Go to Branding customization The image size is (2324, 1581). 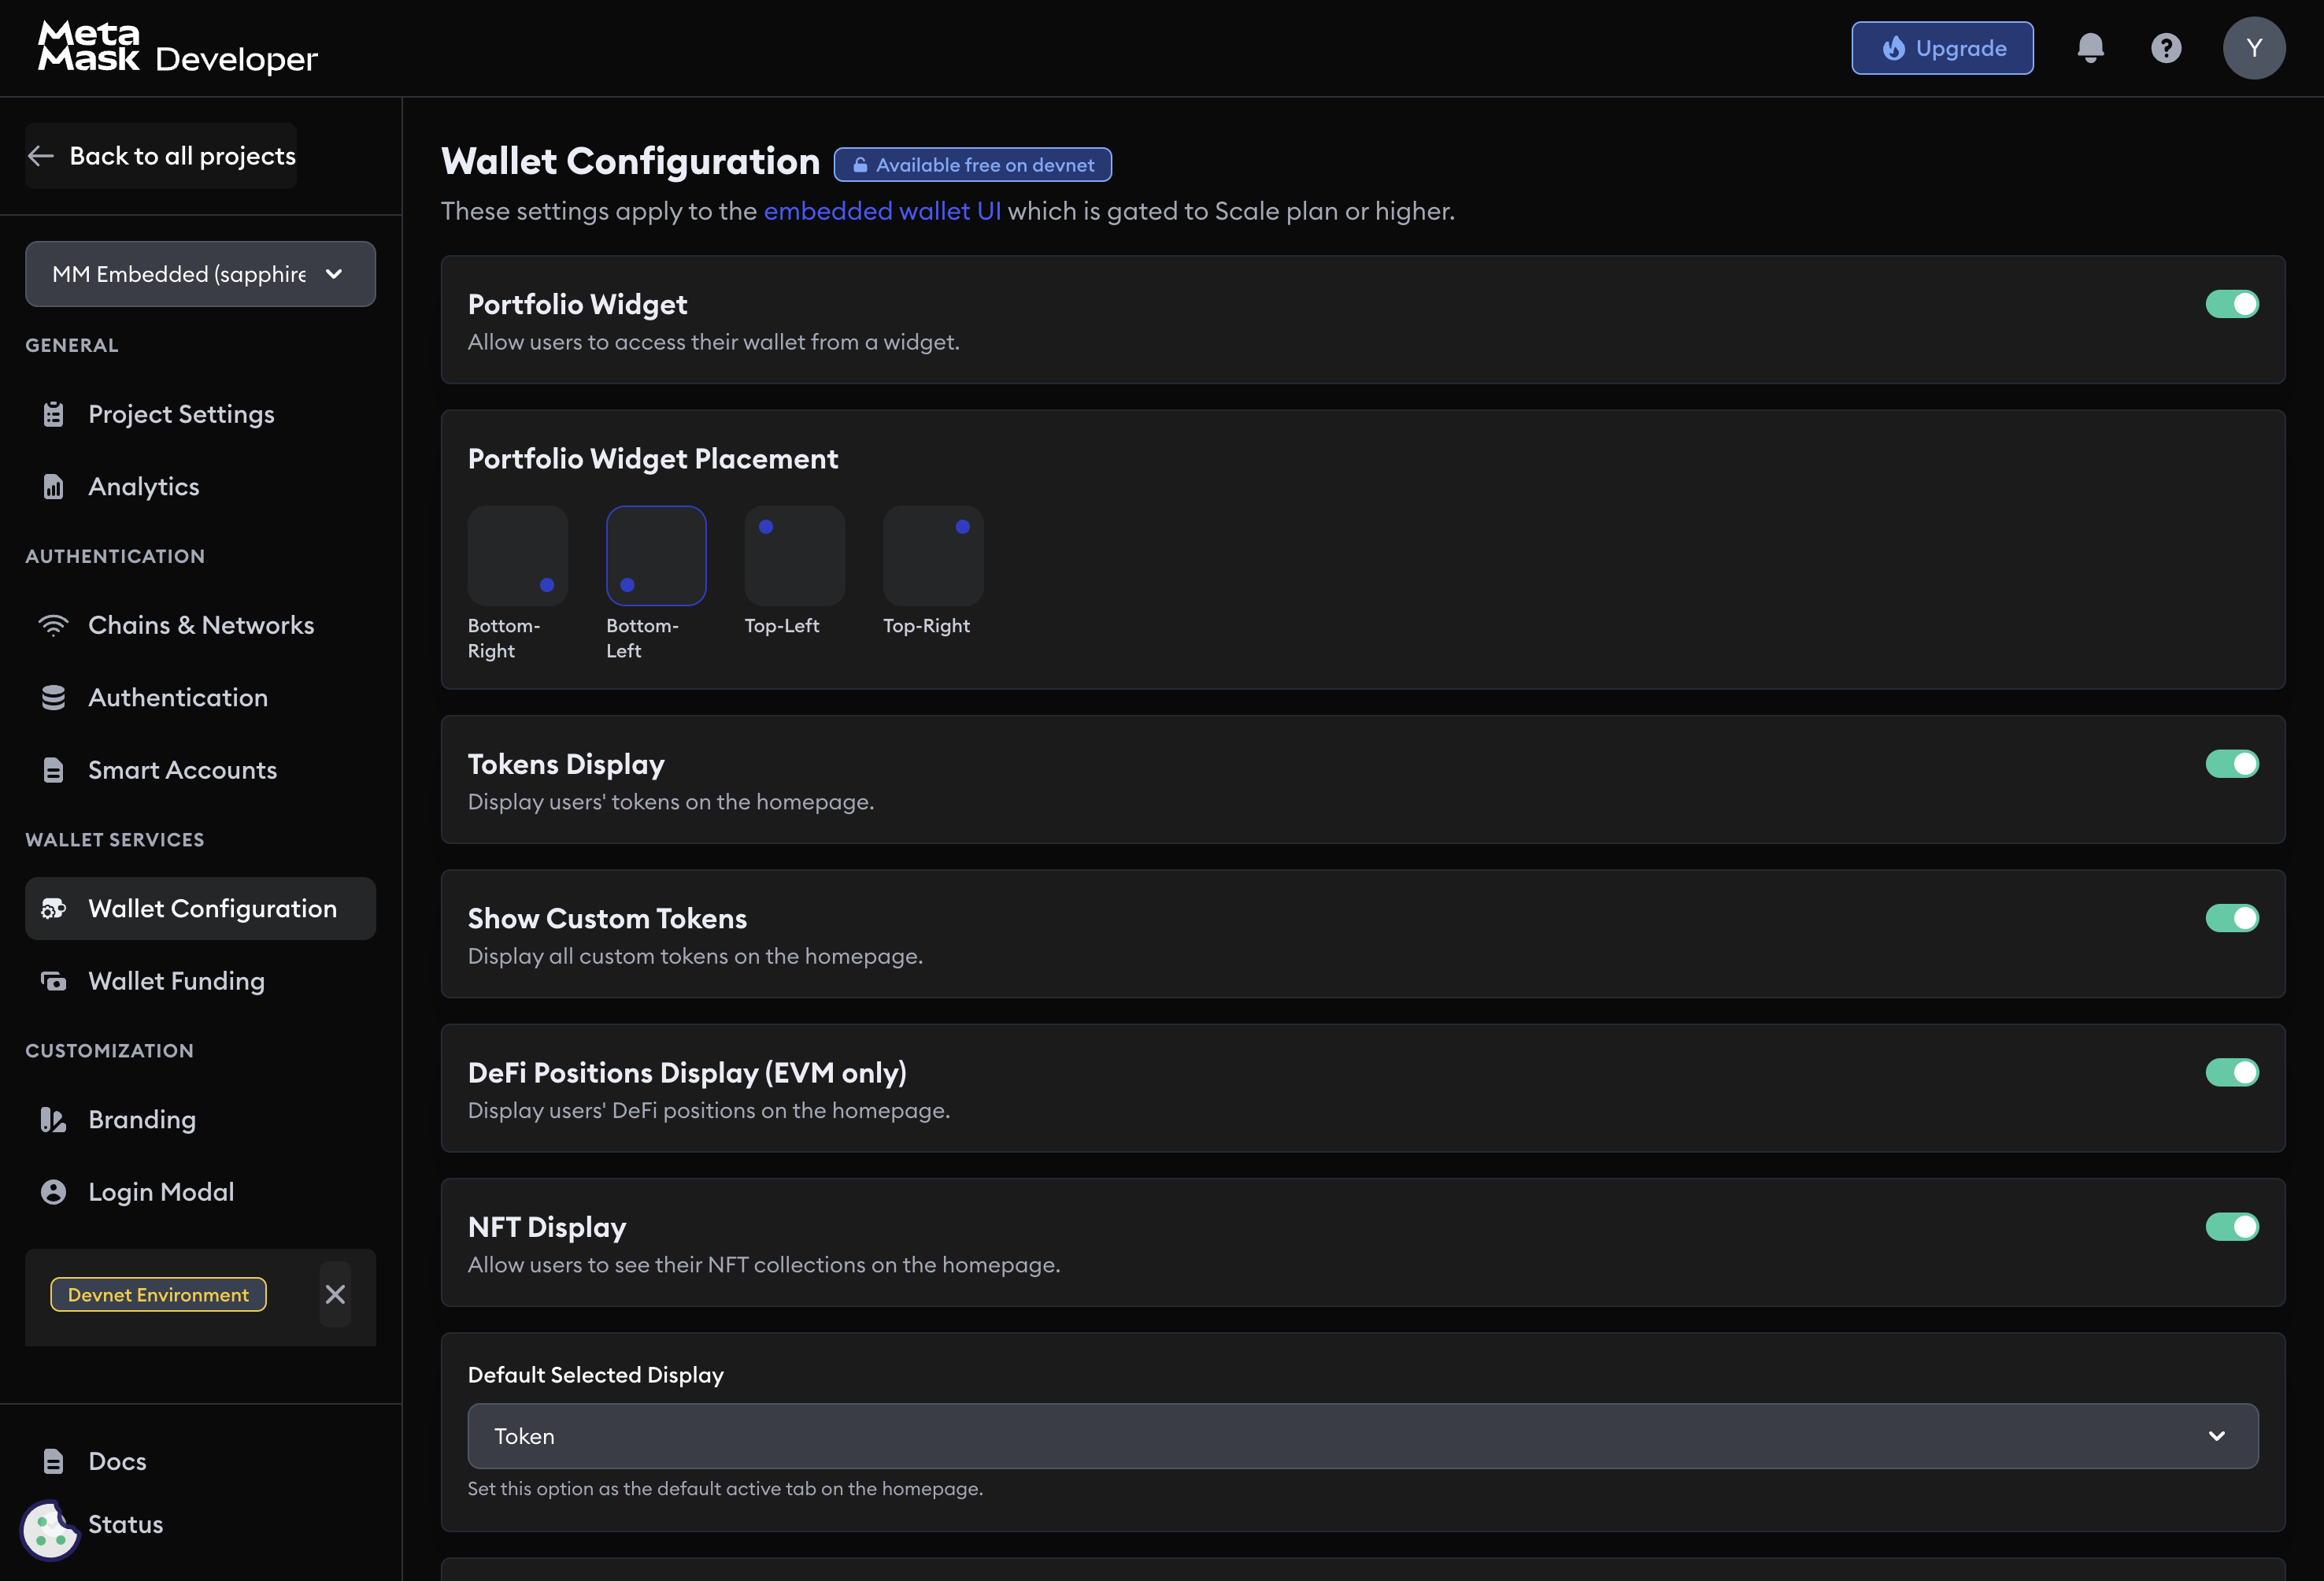tap(200, 1119)
